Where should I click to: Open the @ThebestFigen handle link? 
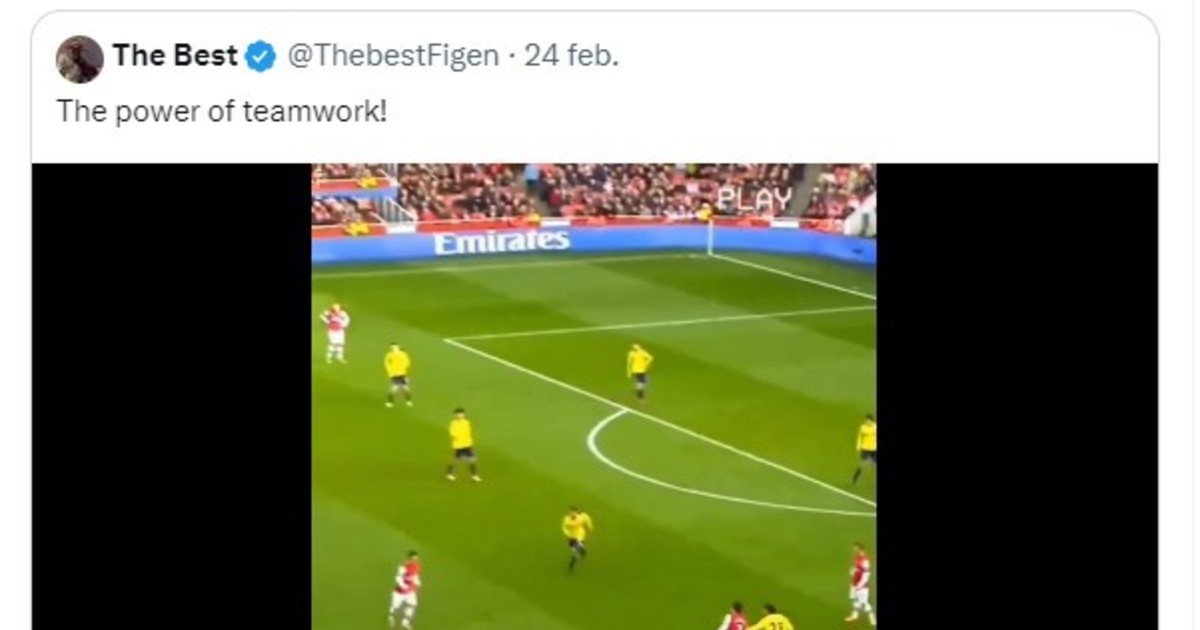(392, 56)
